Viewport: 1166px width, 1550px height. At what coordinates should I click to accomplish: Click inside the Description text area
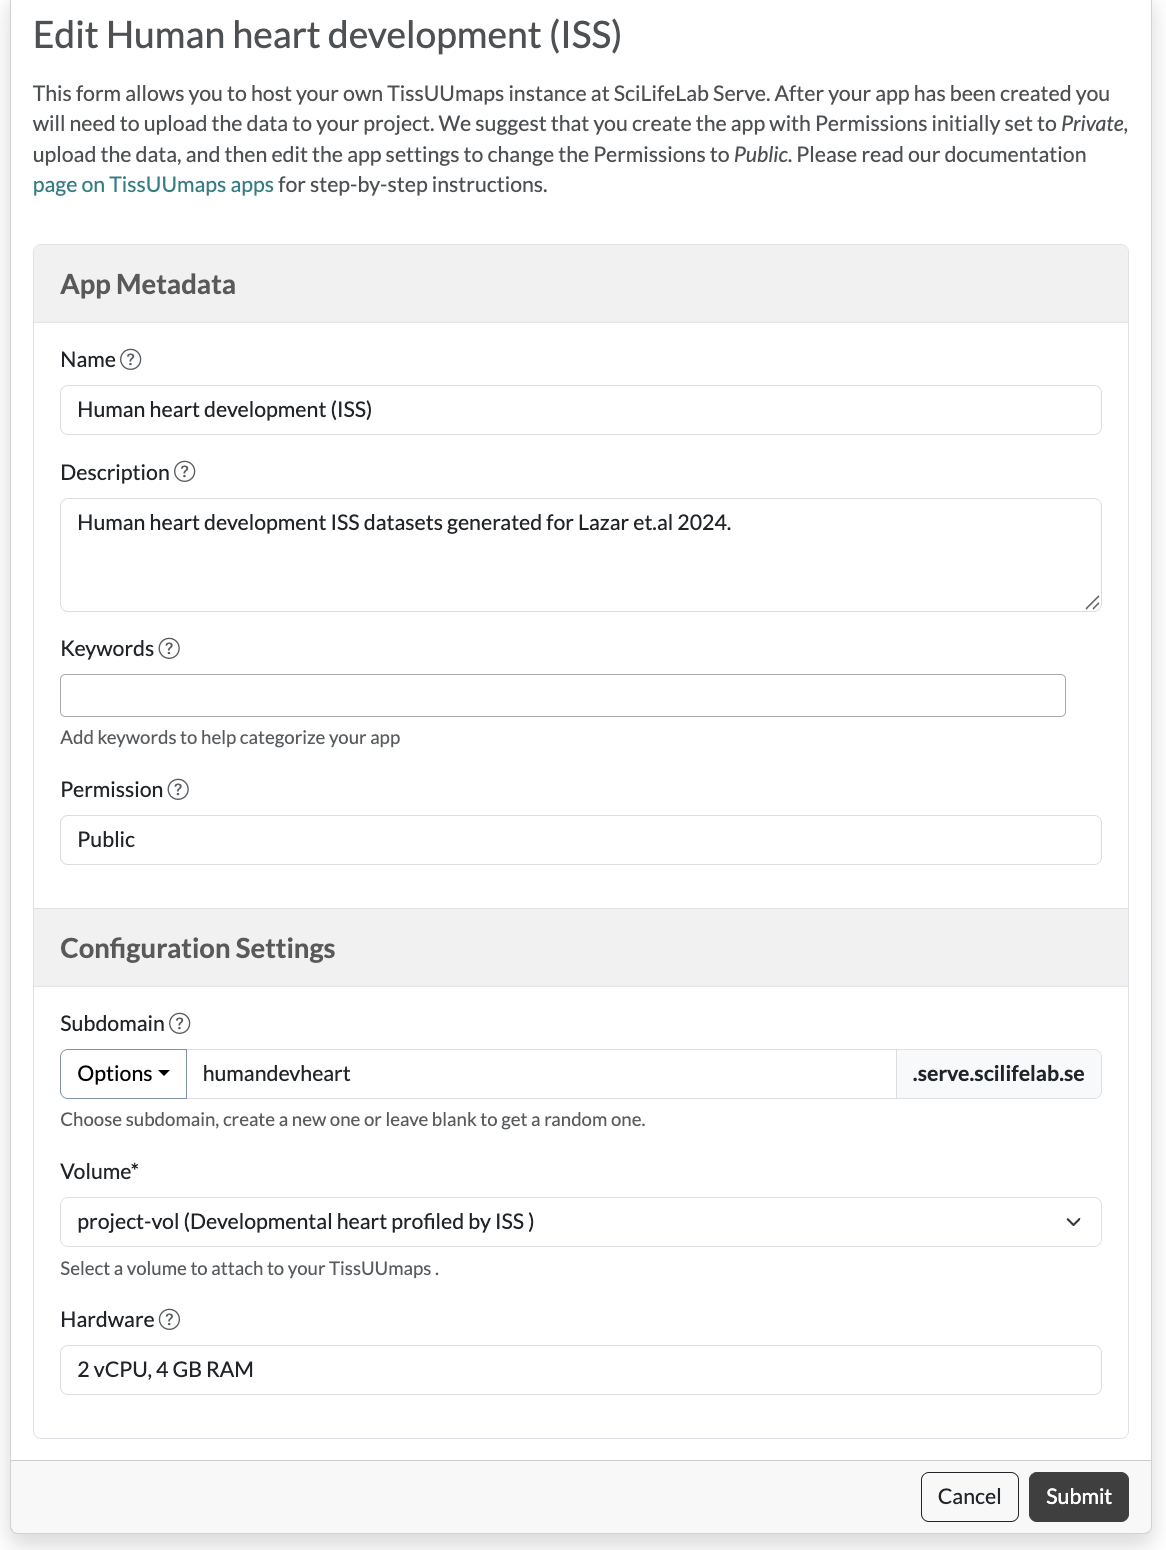[580, 555]
